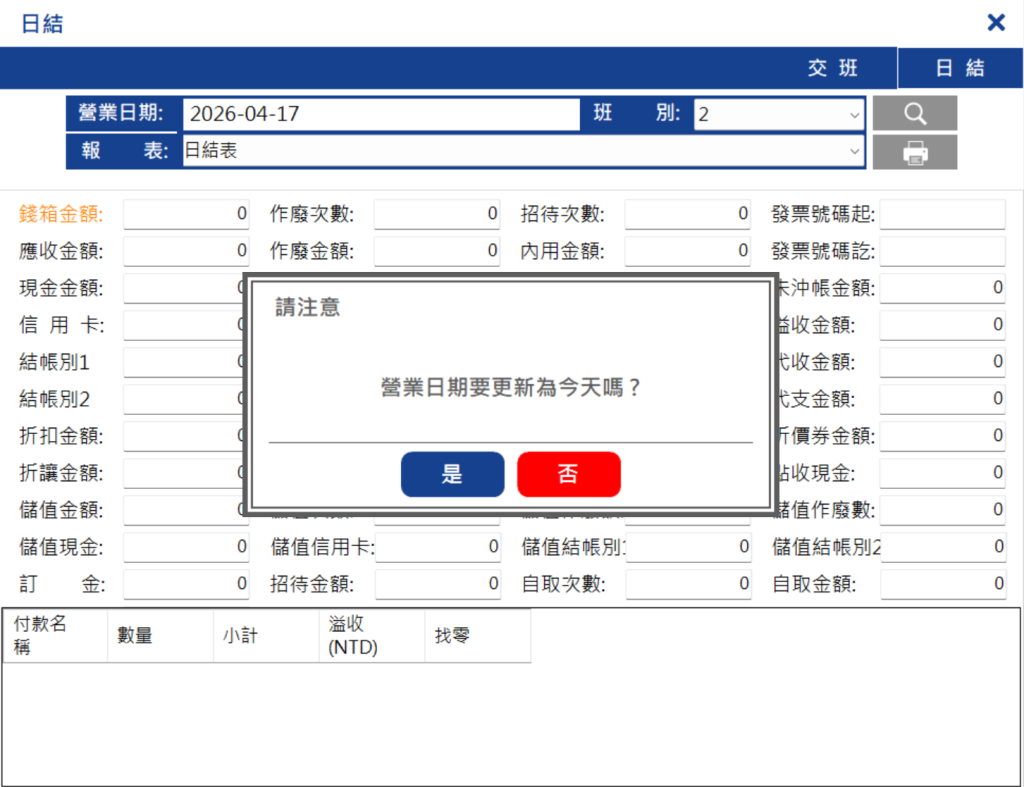Close the 日結 window with X
This screenshot has width=1024, height=787.
click(x=996, y=23)
